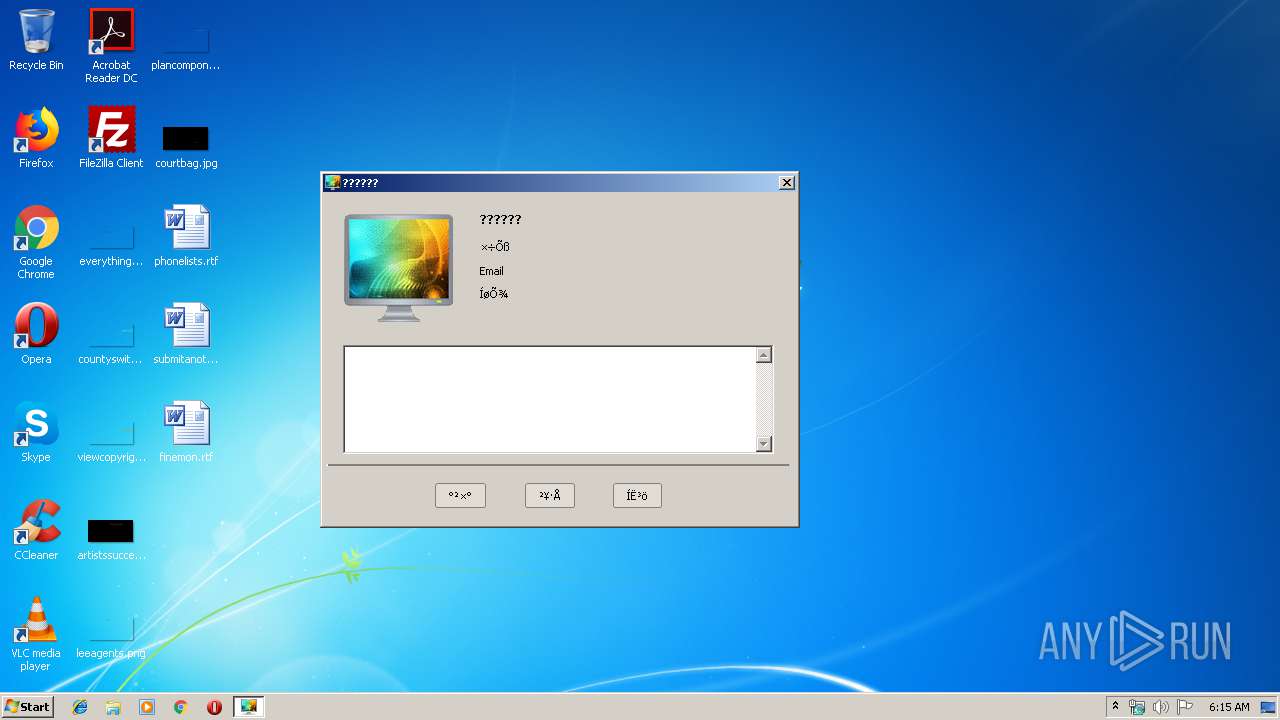This screenshot has height=720, width=1280.
Task: Open Google Chrome desktop shortcut
Action: (x=36, y=242)
